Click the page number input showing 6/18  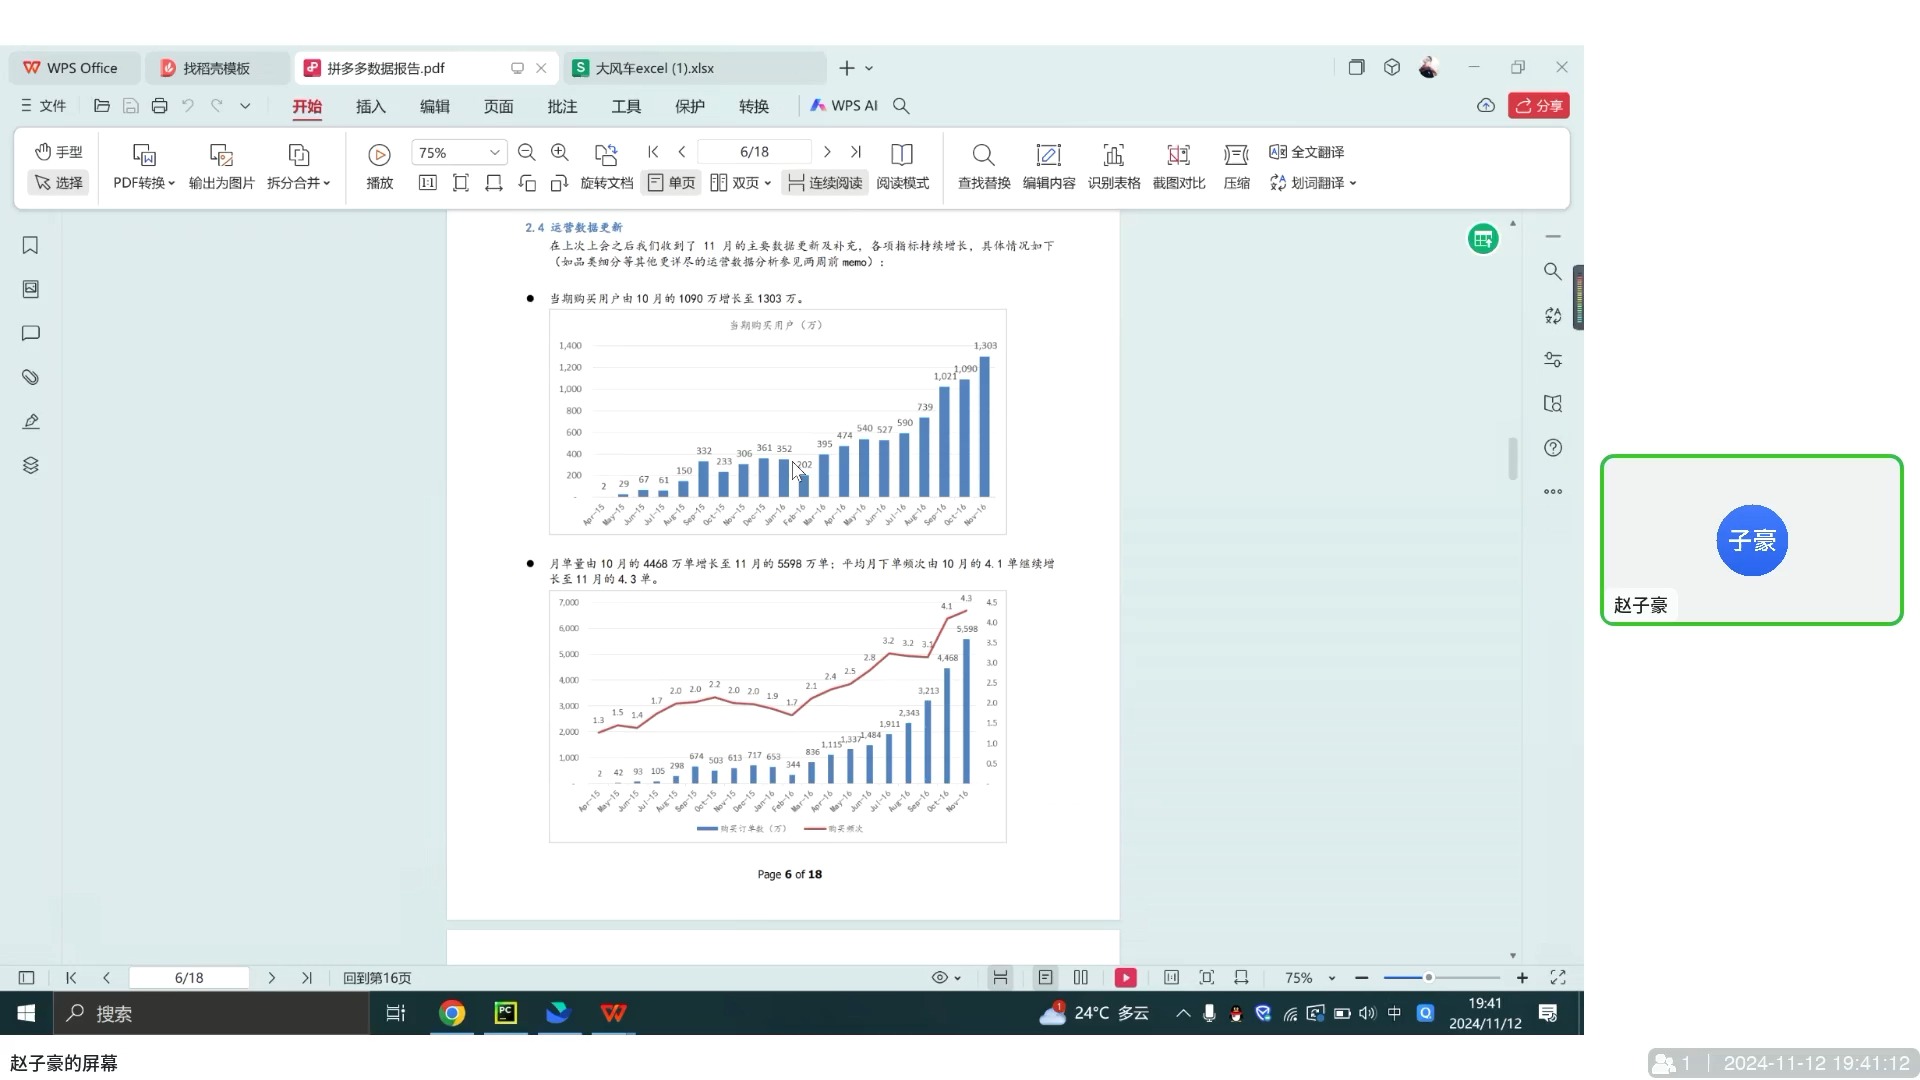pyautogui.click(x=754, y=151)
